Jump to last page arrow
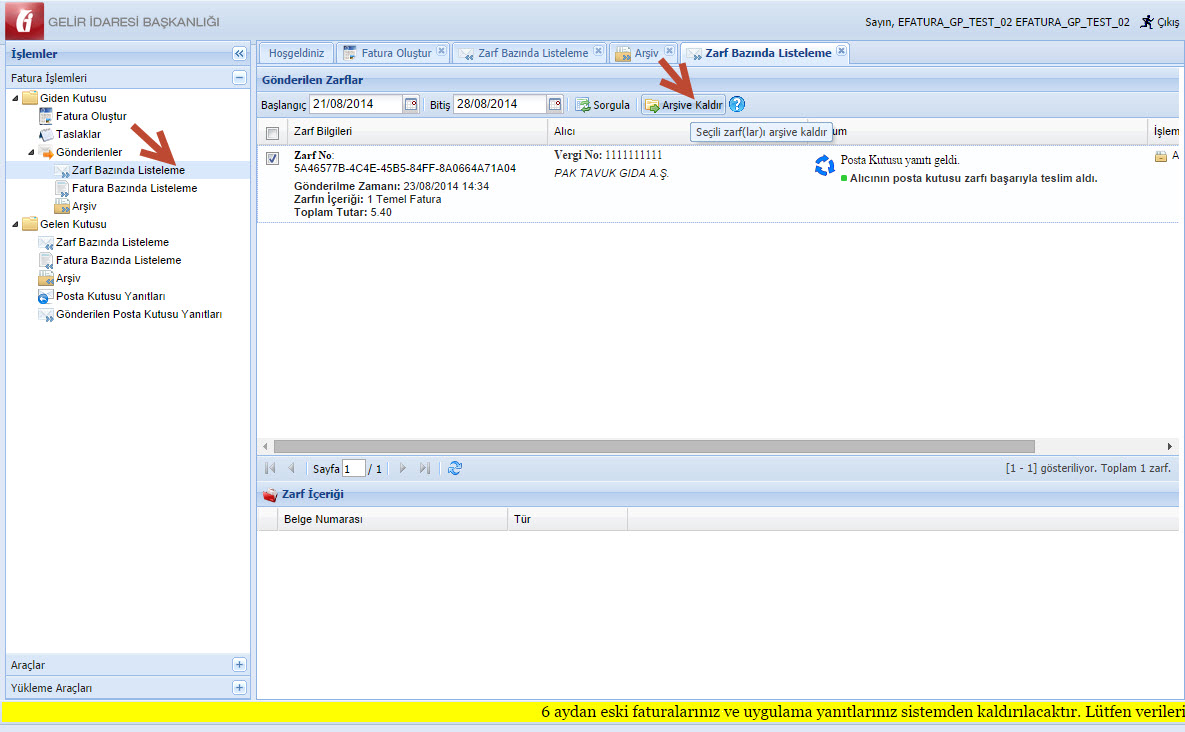 [x=425, y=468]
